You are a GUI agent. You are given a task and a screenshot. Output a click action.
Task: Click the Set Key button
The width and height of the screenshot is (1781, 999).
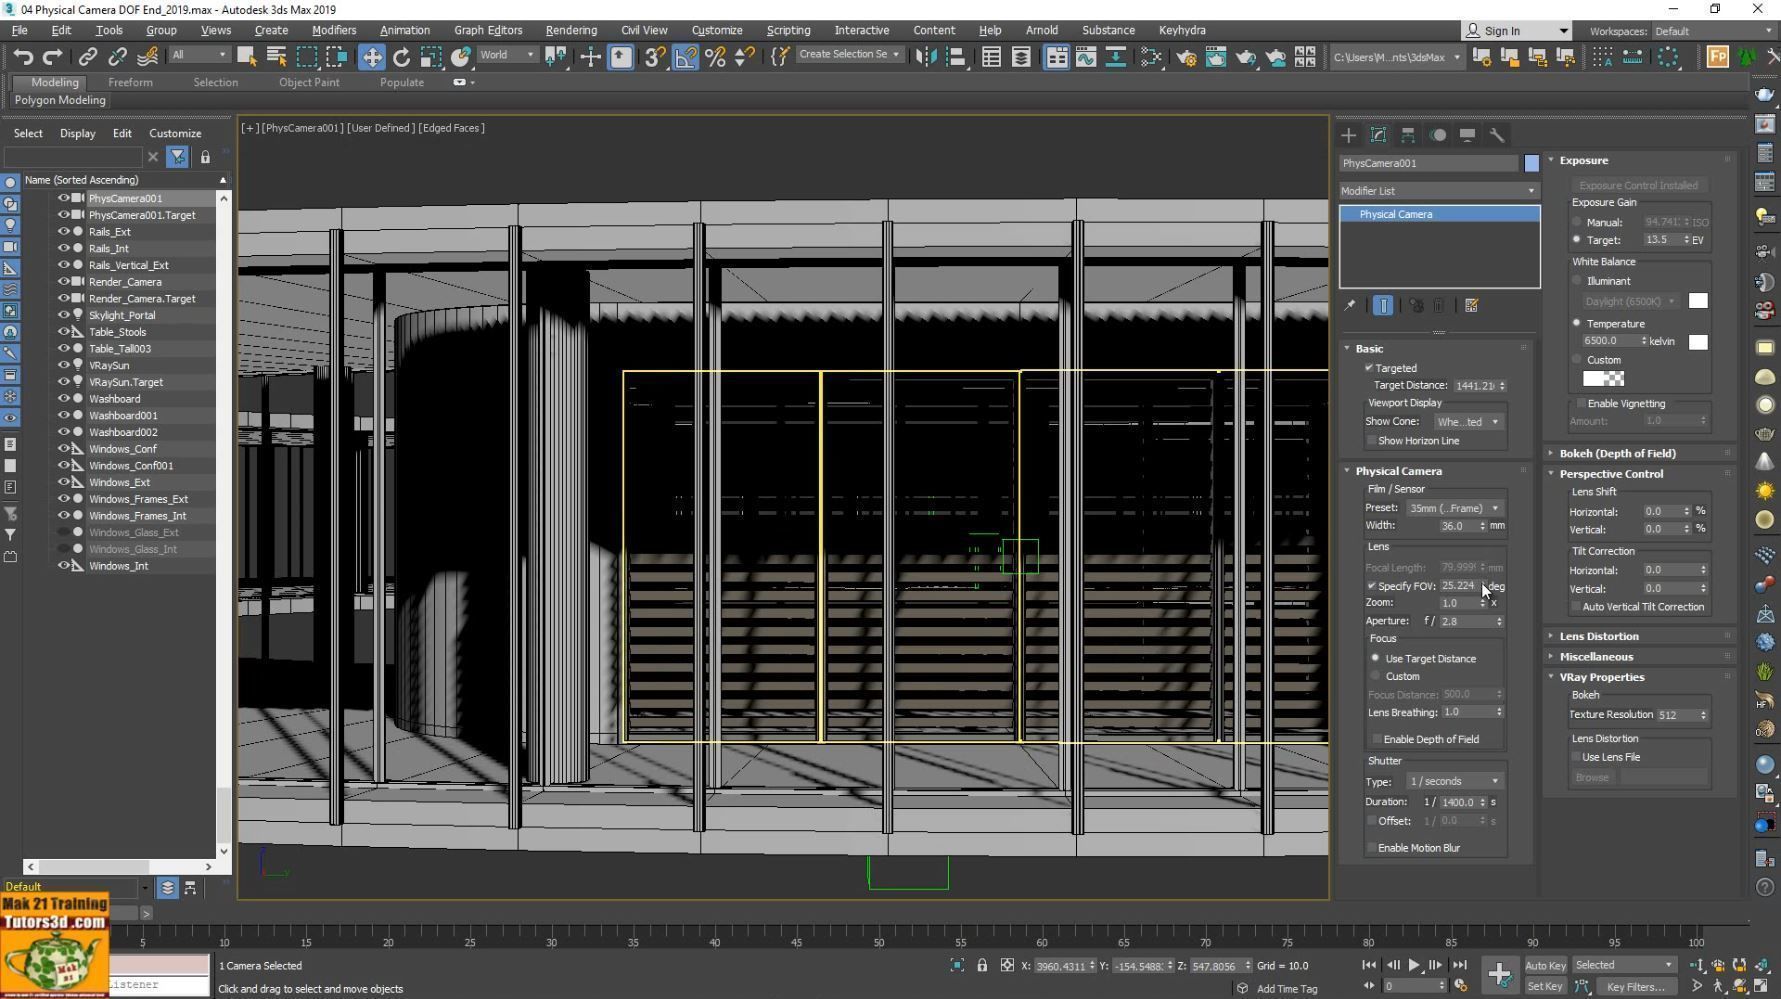[x=1545, y=987]
